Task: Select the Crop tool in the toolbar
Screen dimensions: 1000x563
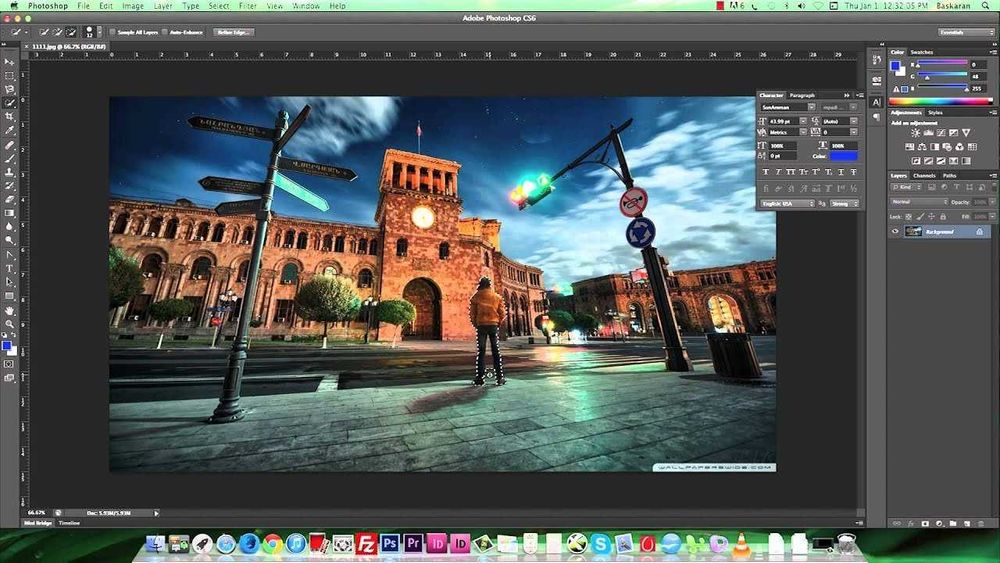Action: [x=9, y=117]
